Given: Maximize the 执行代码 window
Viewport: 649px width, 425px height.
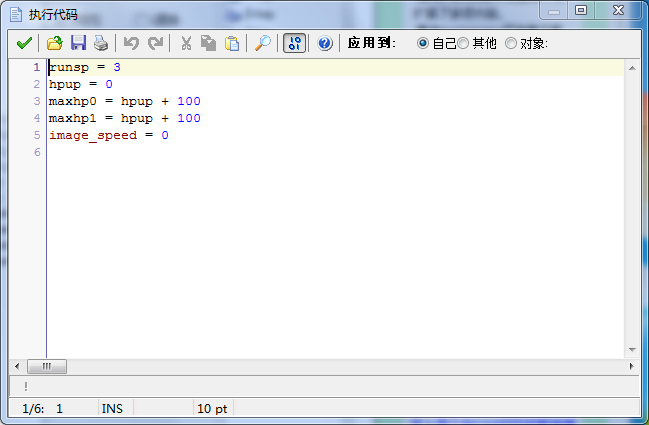Looking at the screenshot, I should (x=581, y=10).
